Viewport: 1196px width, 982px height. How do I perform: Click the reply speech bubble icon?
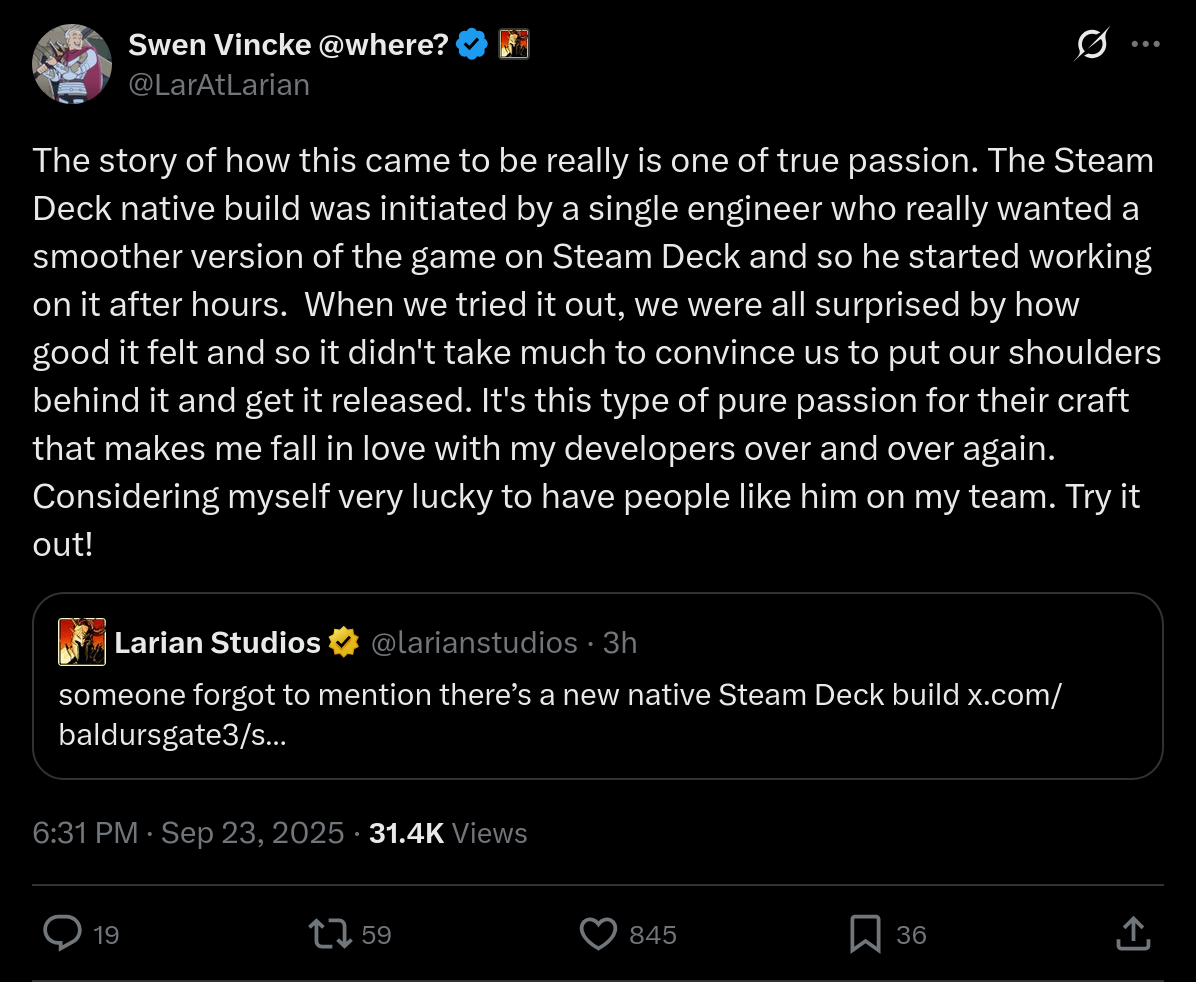(63, 934)
